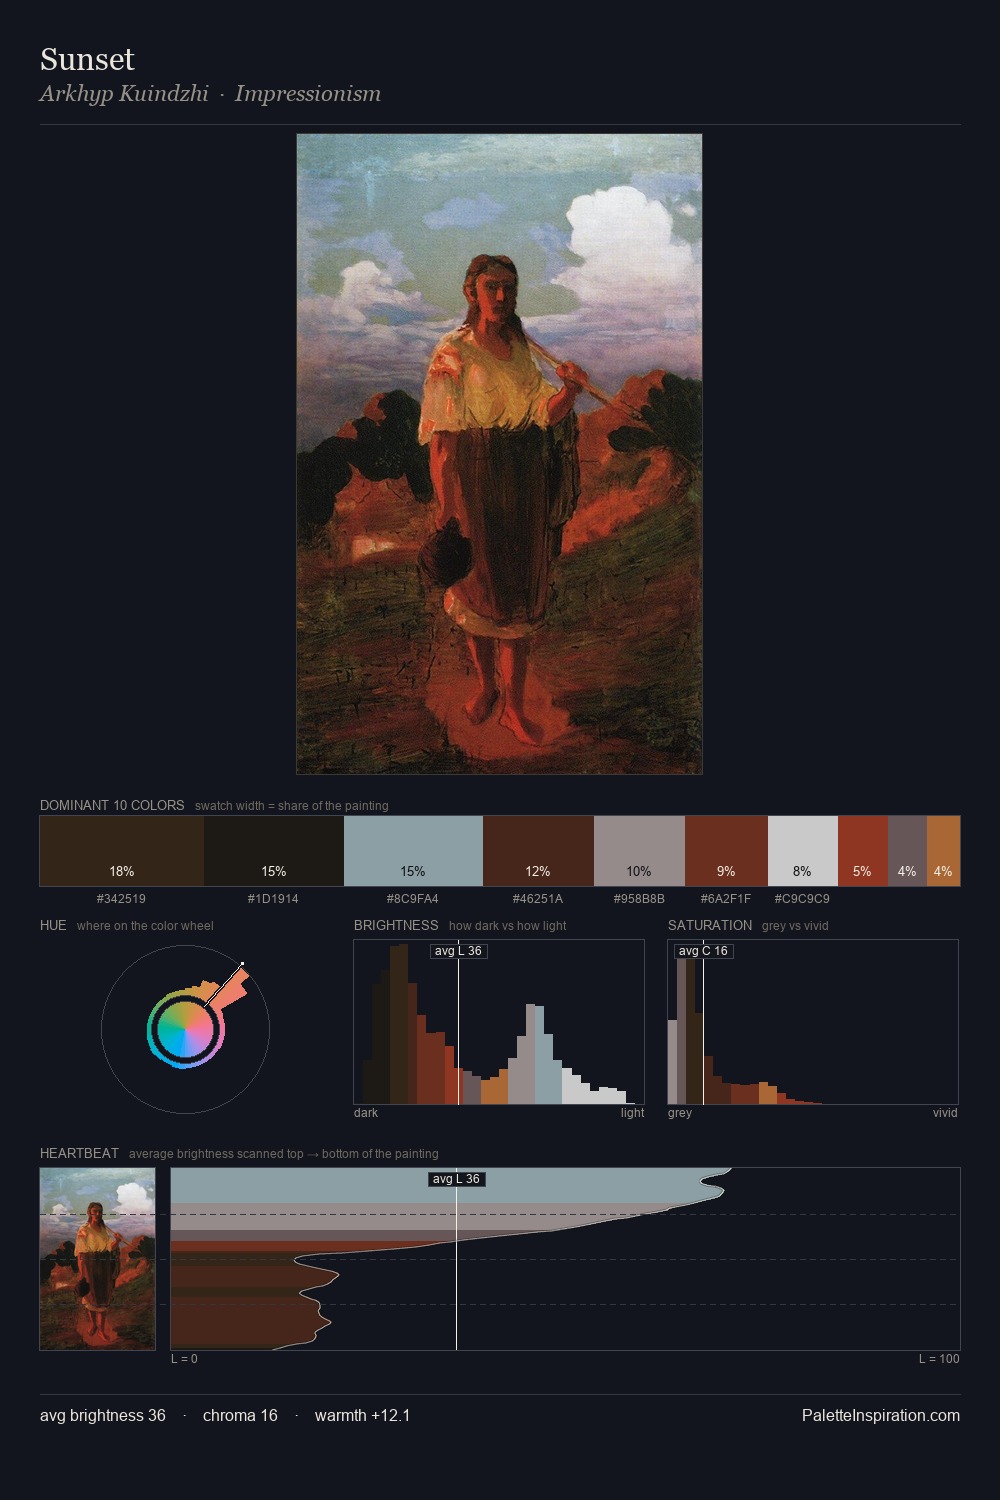Click the hex code #342519
The height and width of the screenshot is (1500, 1000).
point(121,899)
